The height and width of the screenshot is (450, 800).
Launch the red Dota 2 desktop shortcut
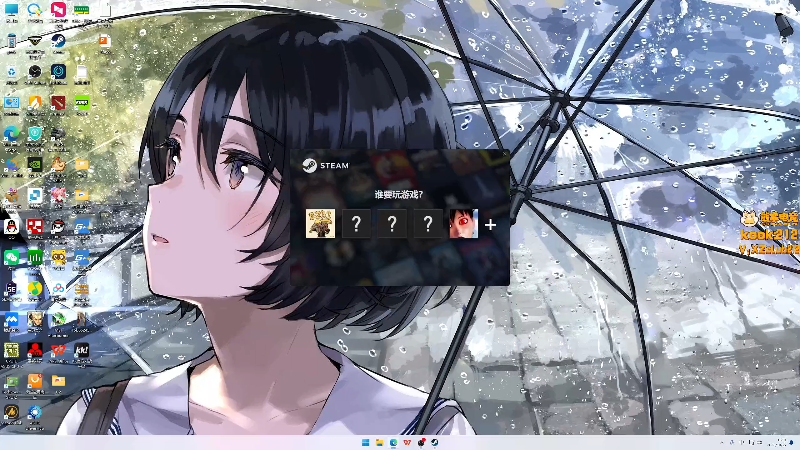[x=58, y=103]
